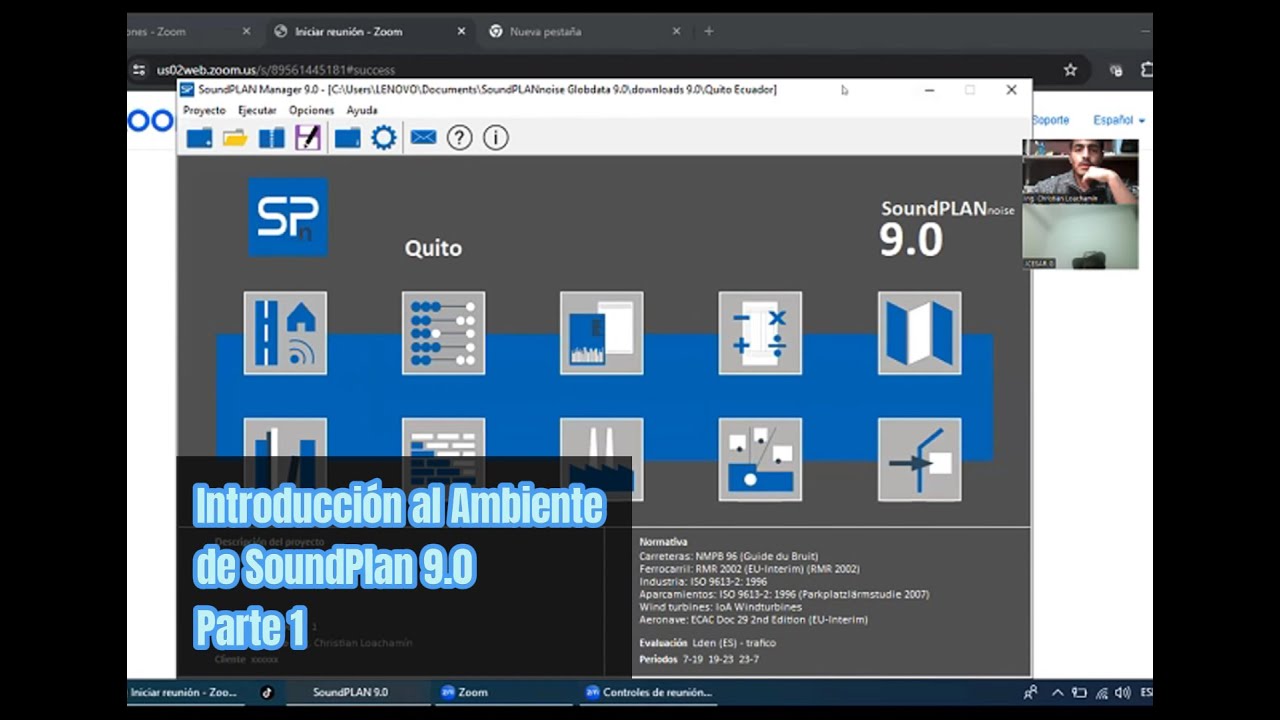The width and height of the screenshot is (1280, 720).
Task: Click the Wind turbines: IoA Windturbines line
Action: 720,607
